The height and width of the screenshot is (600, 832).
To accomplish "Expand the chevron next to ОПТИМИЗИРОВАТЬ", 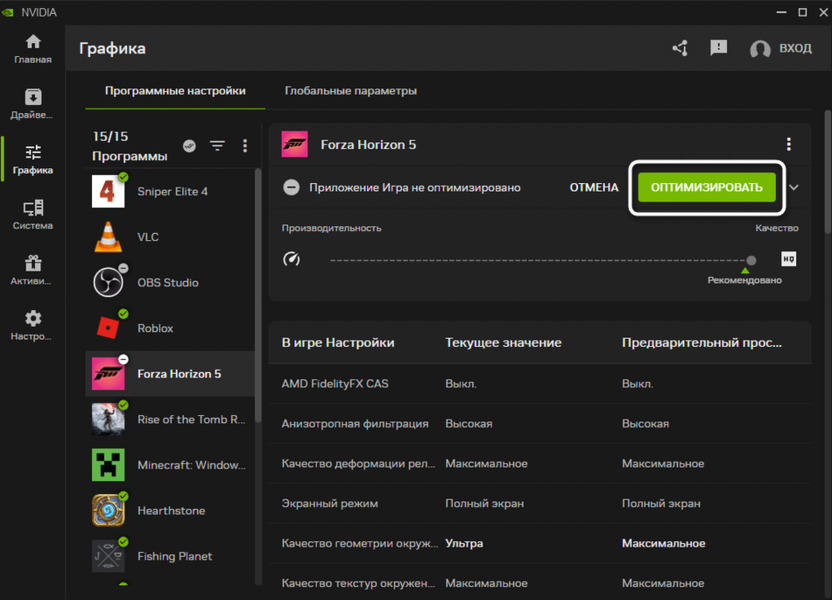I will click(794, 187).
